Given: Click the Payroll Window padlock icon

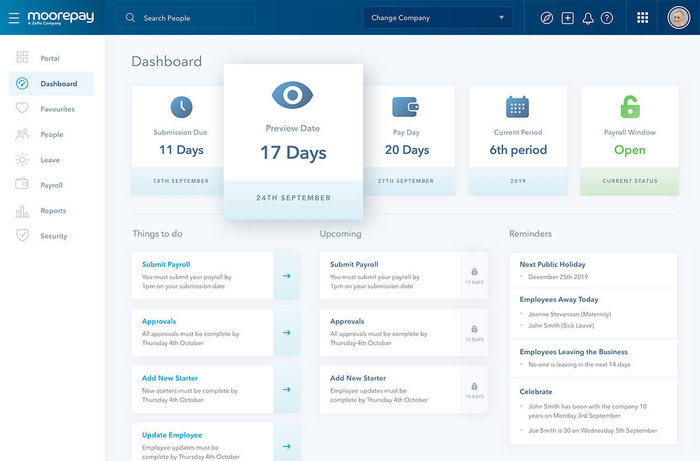Looking at the screenshot, I should [630, 107].
